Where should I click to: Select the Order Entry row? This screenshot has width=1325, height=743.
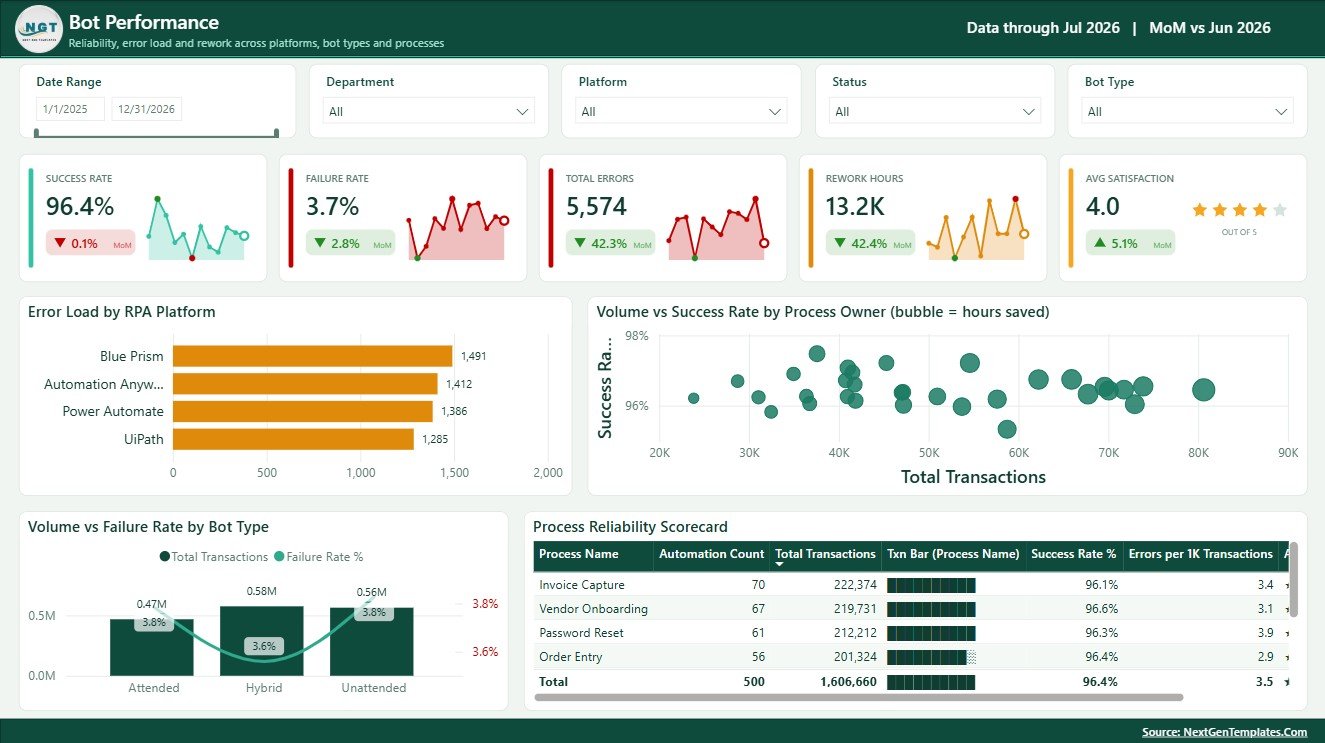pos(910,657)
